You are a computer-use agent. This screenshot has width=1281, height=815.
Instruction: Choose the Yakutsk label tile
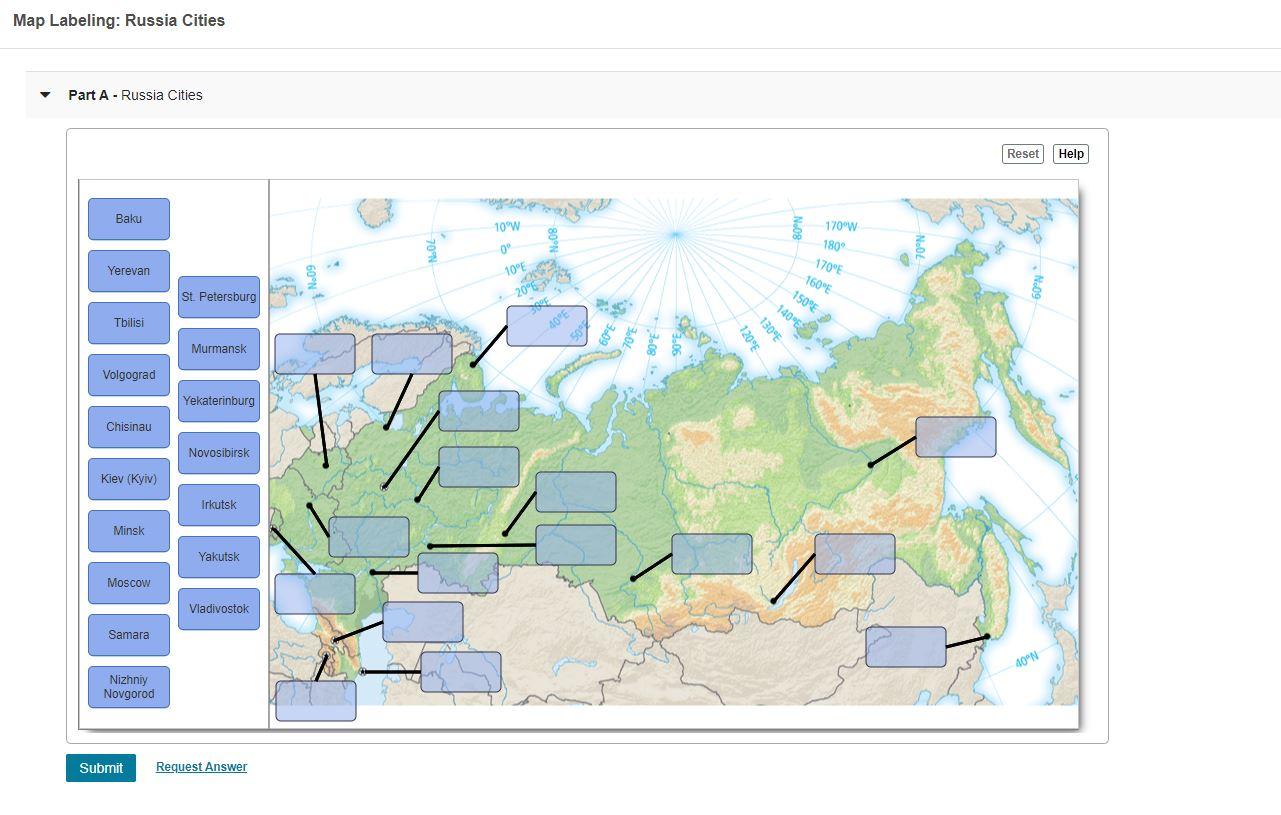point(219,557)
